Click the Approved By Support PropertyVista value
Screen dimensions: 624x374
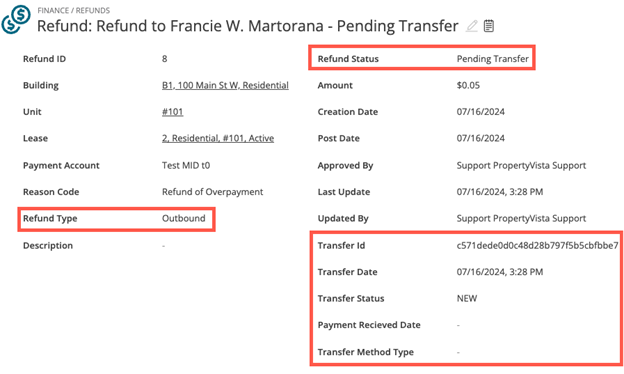pyautogui.click(x=521, y=166)
